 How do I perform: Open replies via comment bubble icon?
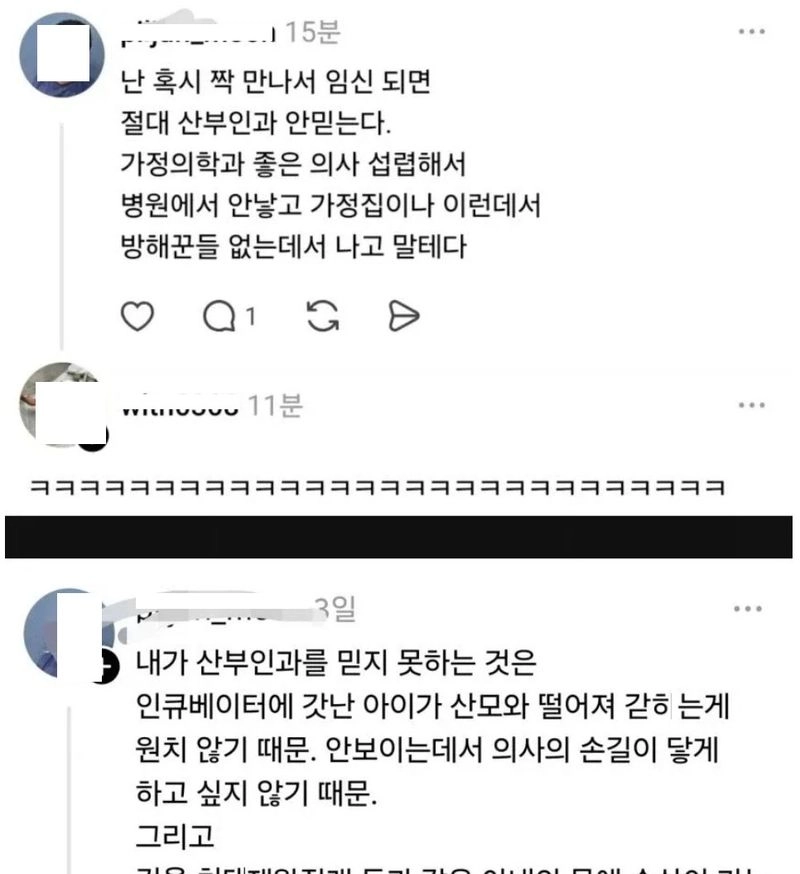point(219,316)
